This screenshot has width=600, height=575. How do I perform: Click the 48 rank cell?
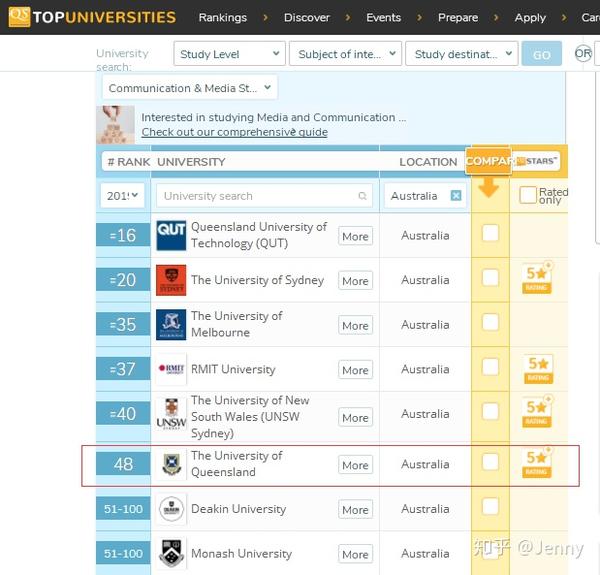(x=123, y=464)
